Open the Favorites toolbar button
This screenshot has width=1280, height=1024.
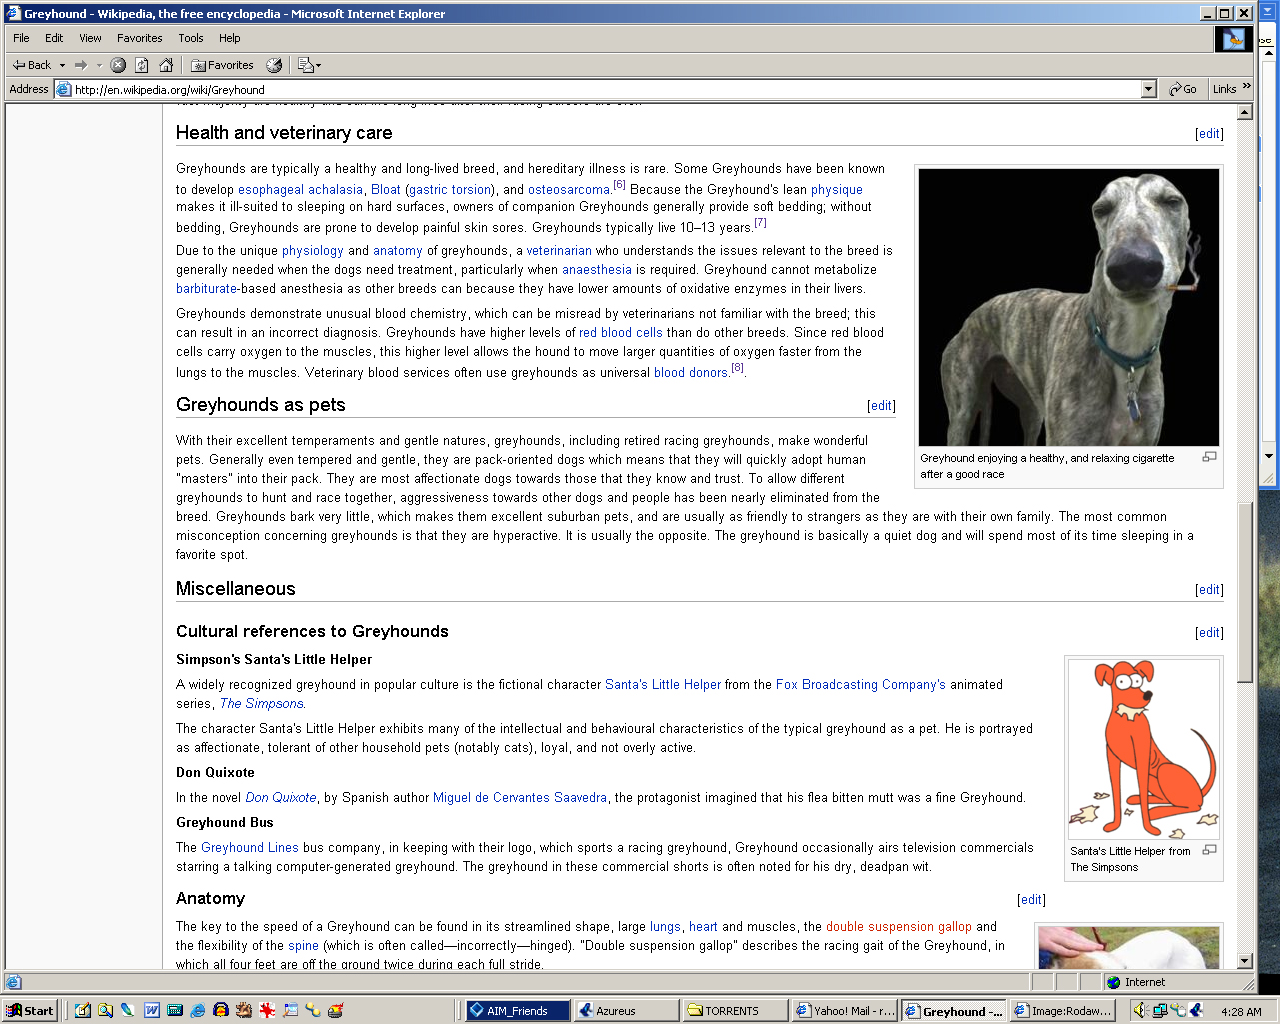[x=222, y=65]
